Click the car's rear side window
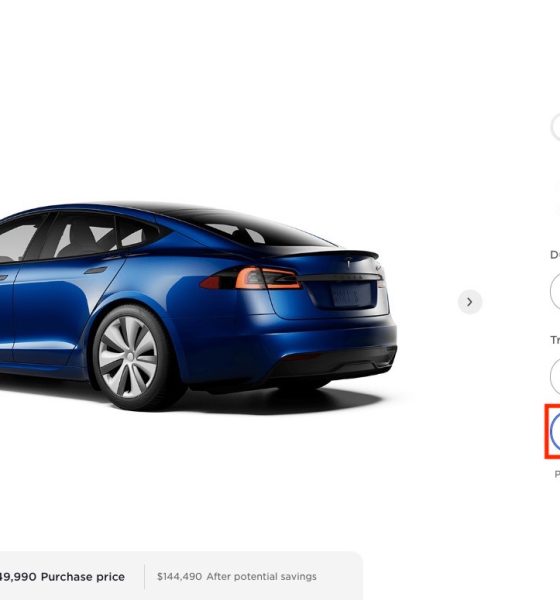Screen dimensions: 560x600 [132, 232]
